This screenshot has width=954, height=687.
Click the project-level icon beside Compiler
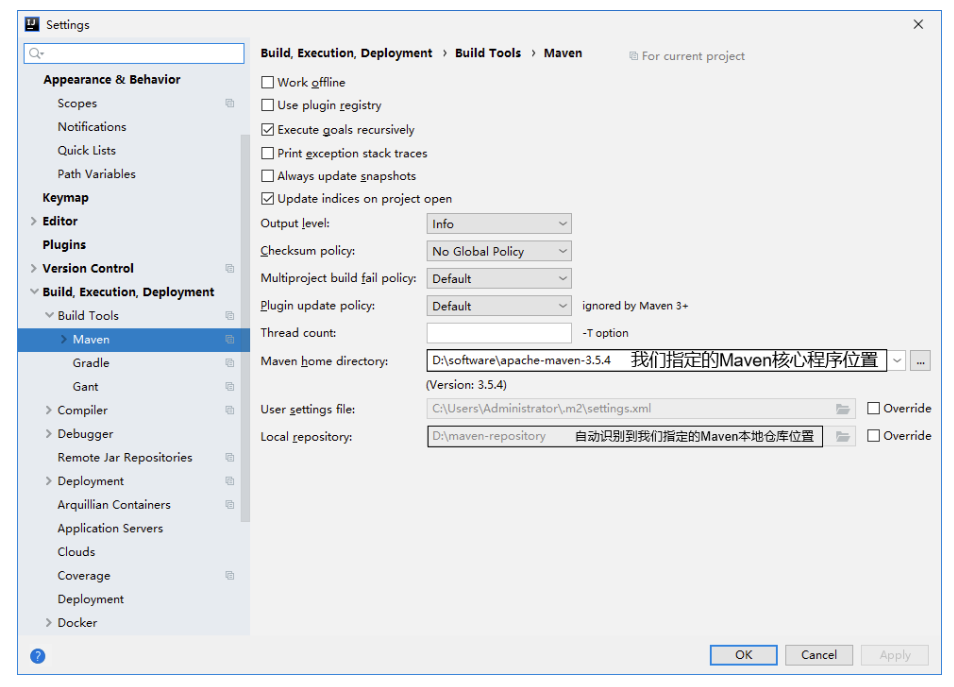click(x=229, y=410)
